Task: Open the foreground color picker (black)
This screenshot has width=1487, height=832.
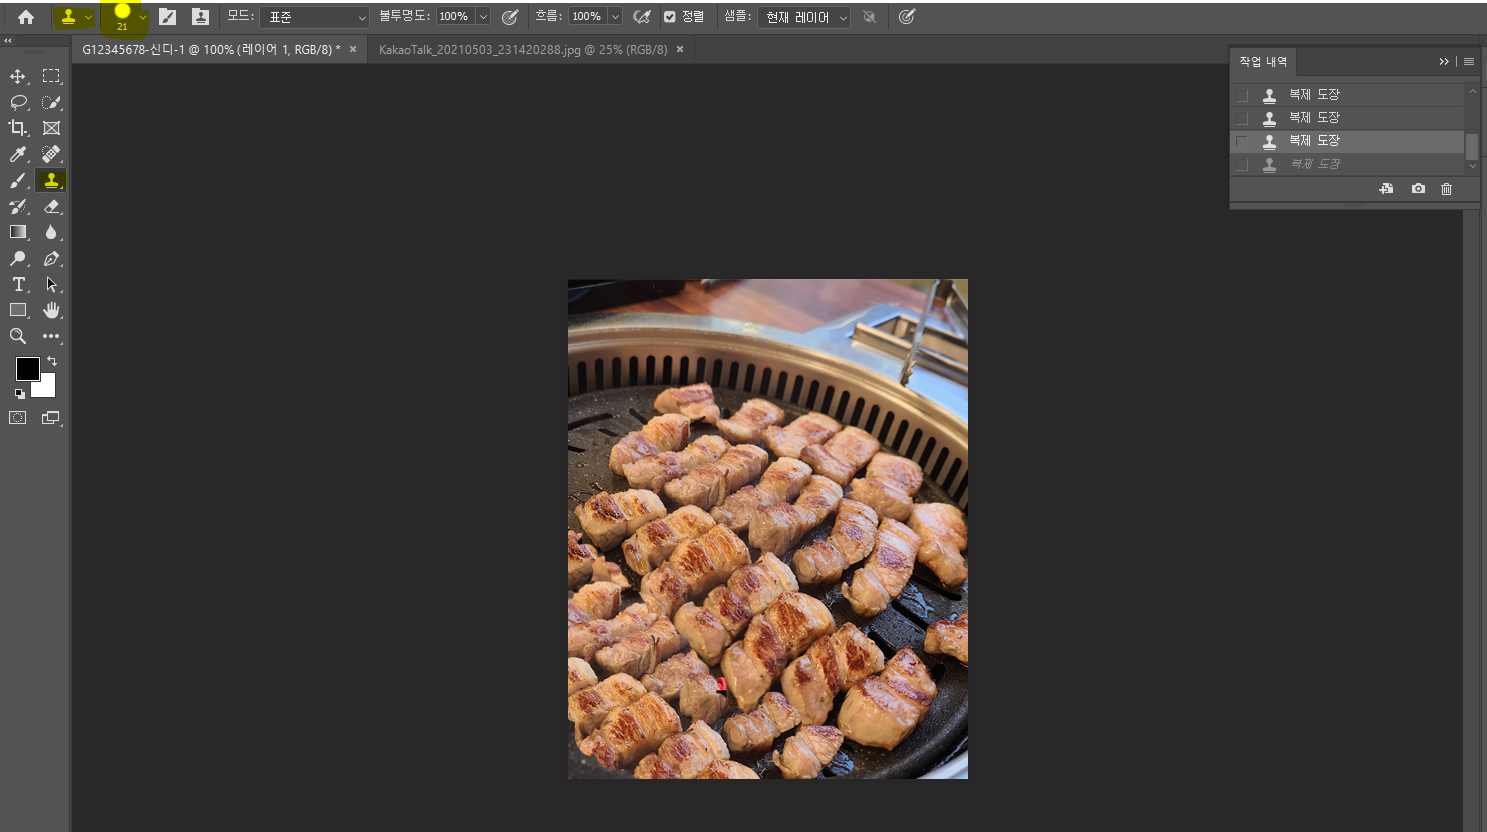Action: 27,368
